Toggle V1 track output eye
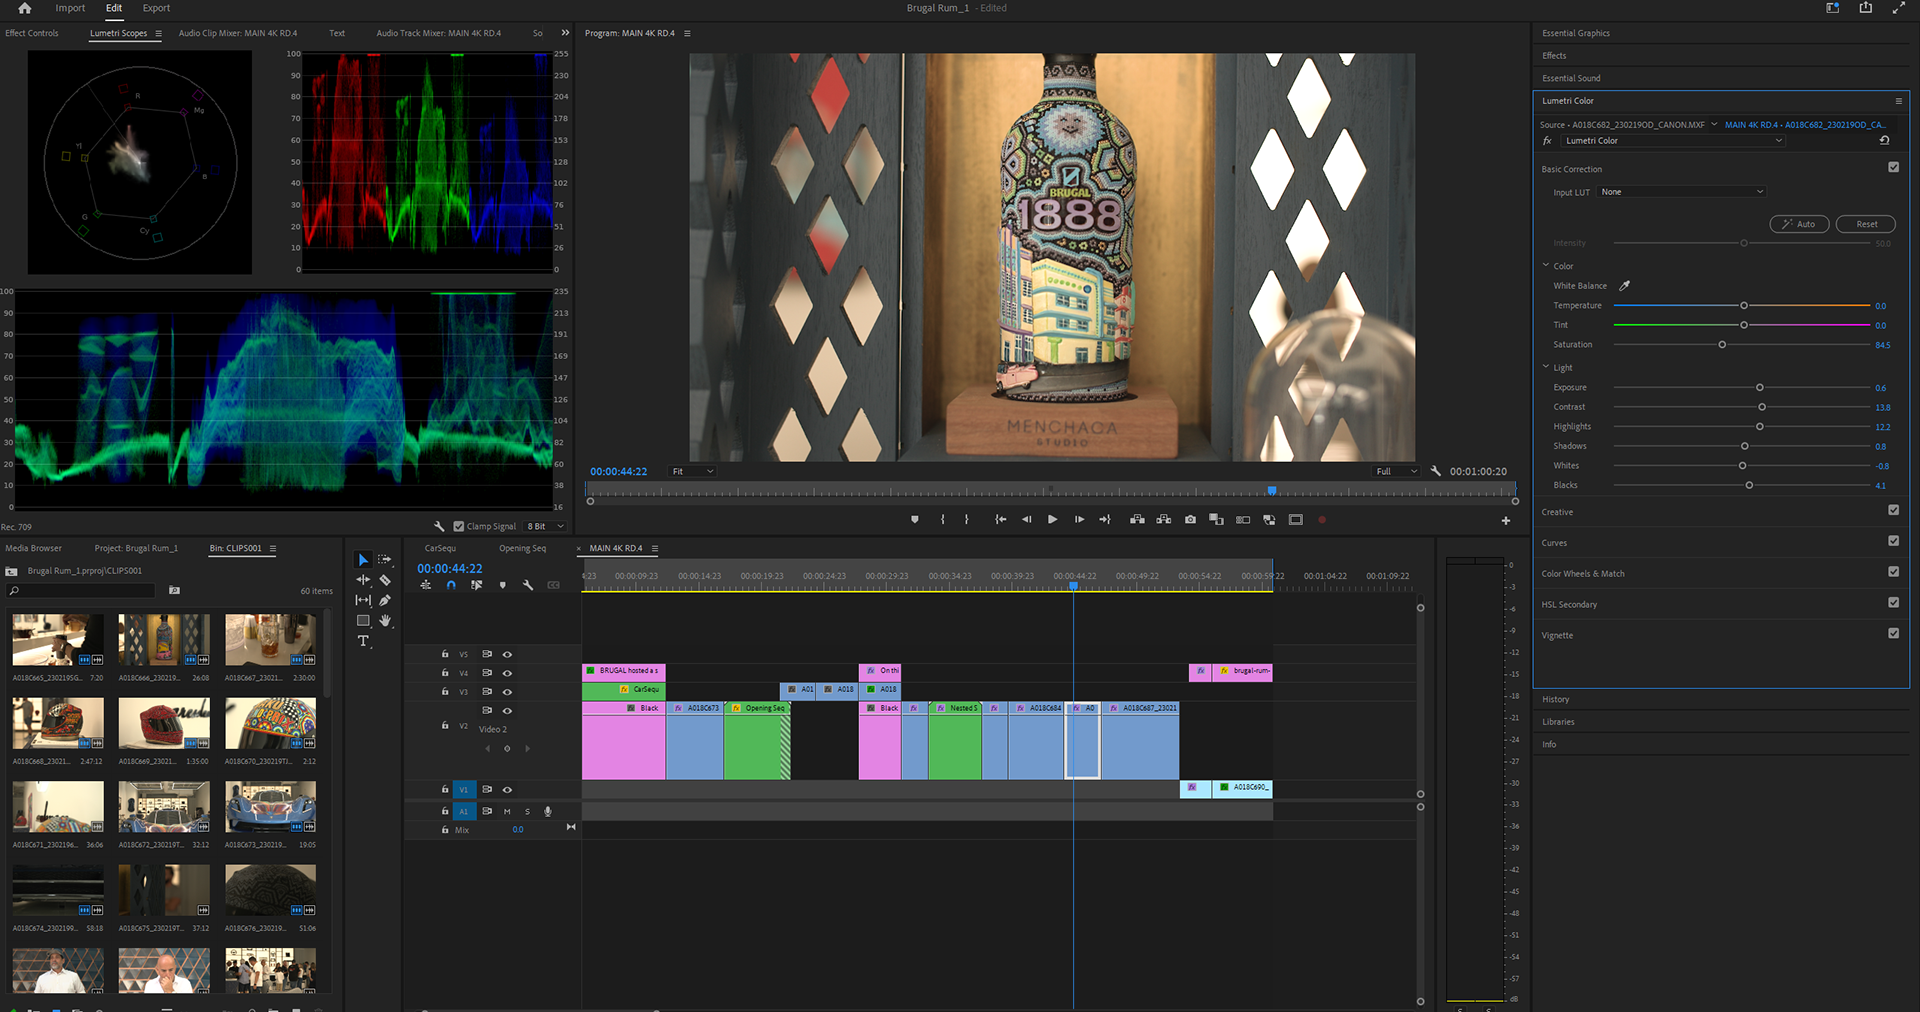The width and height of the screenshot is (1920, 1012). pos(507,790)
